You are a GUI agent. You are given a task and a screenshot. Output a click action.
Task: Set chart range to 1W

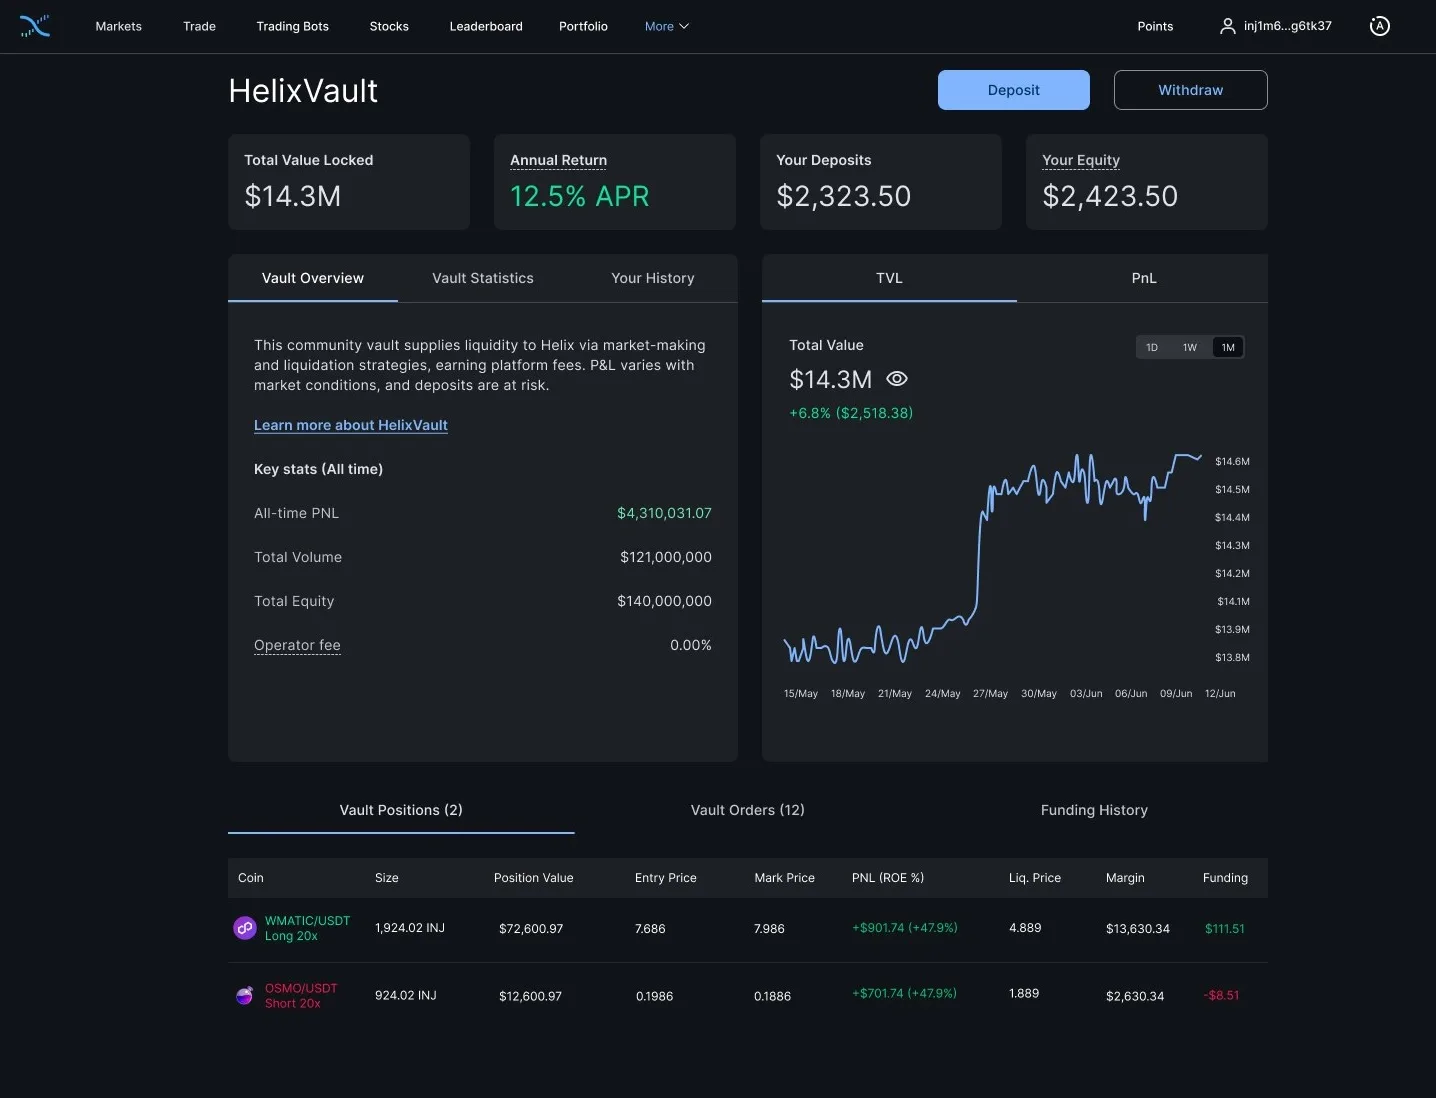(x=1190, y=347)
